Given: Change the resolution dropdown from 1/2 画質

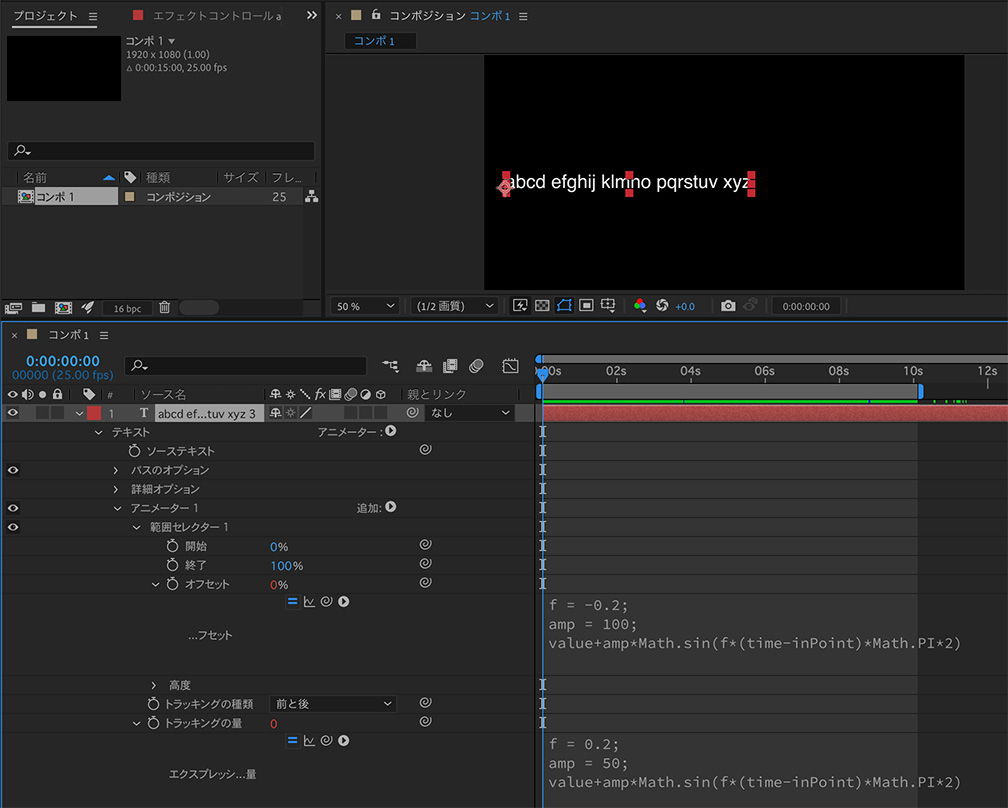Looking at the screenshot, I should [454, 305].
